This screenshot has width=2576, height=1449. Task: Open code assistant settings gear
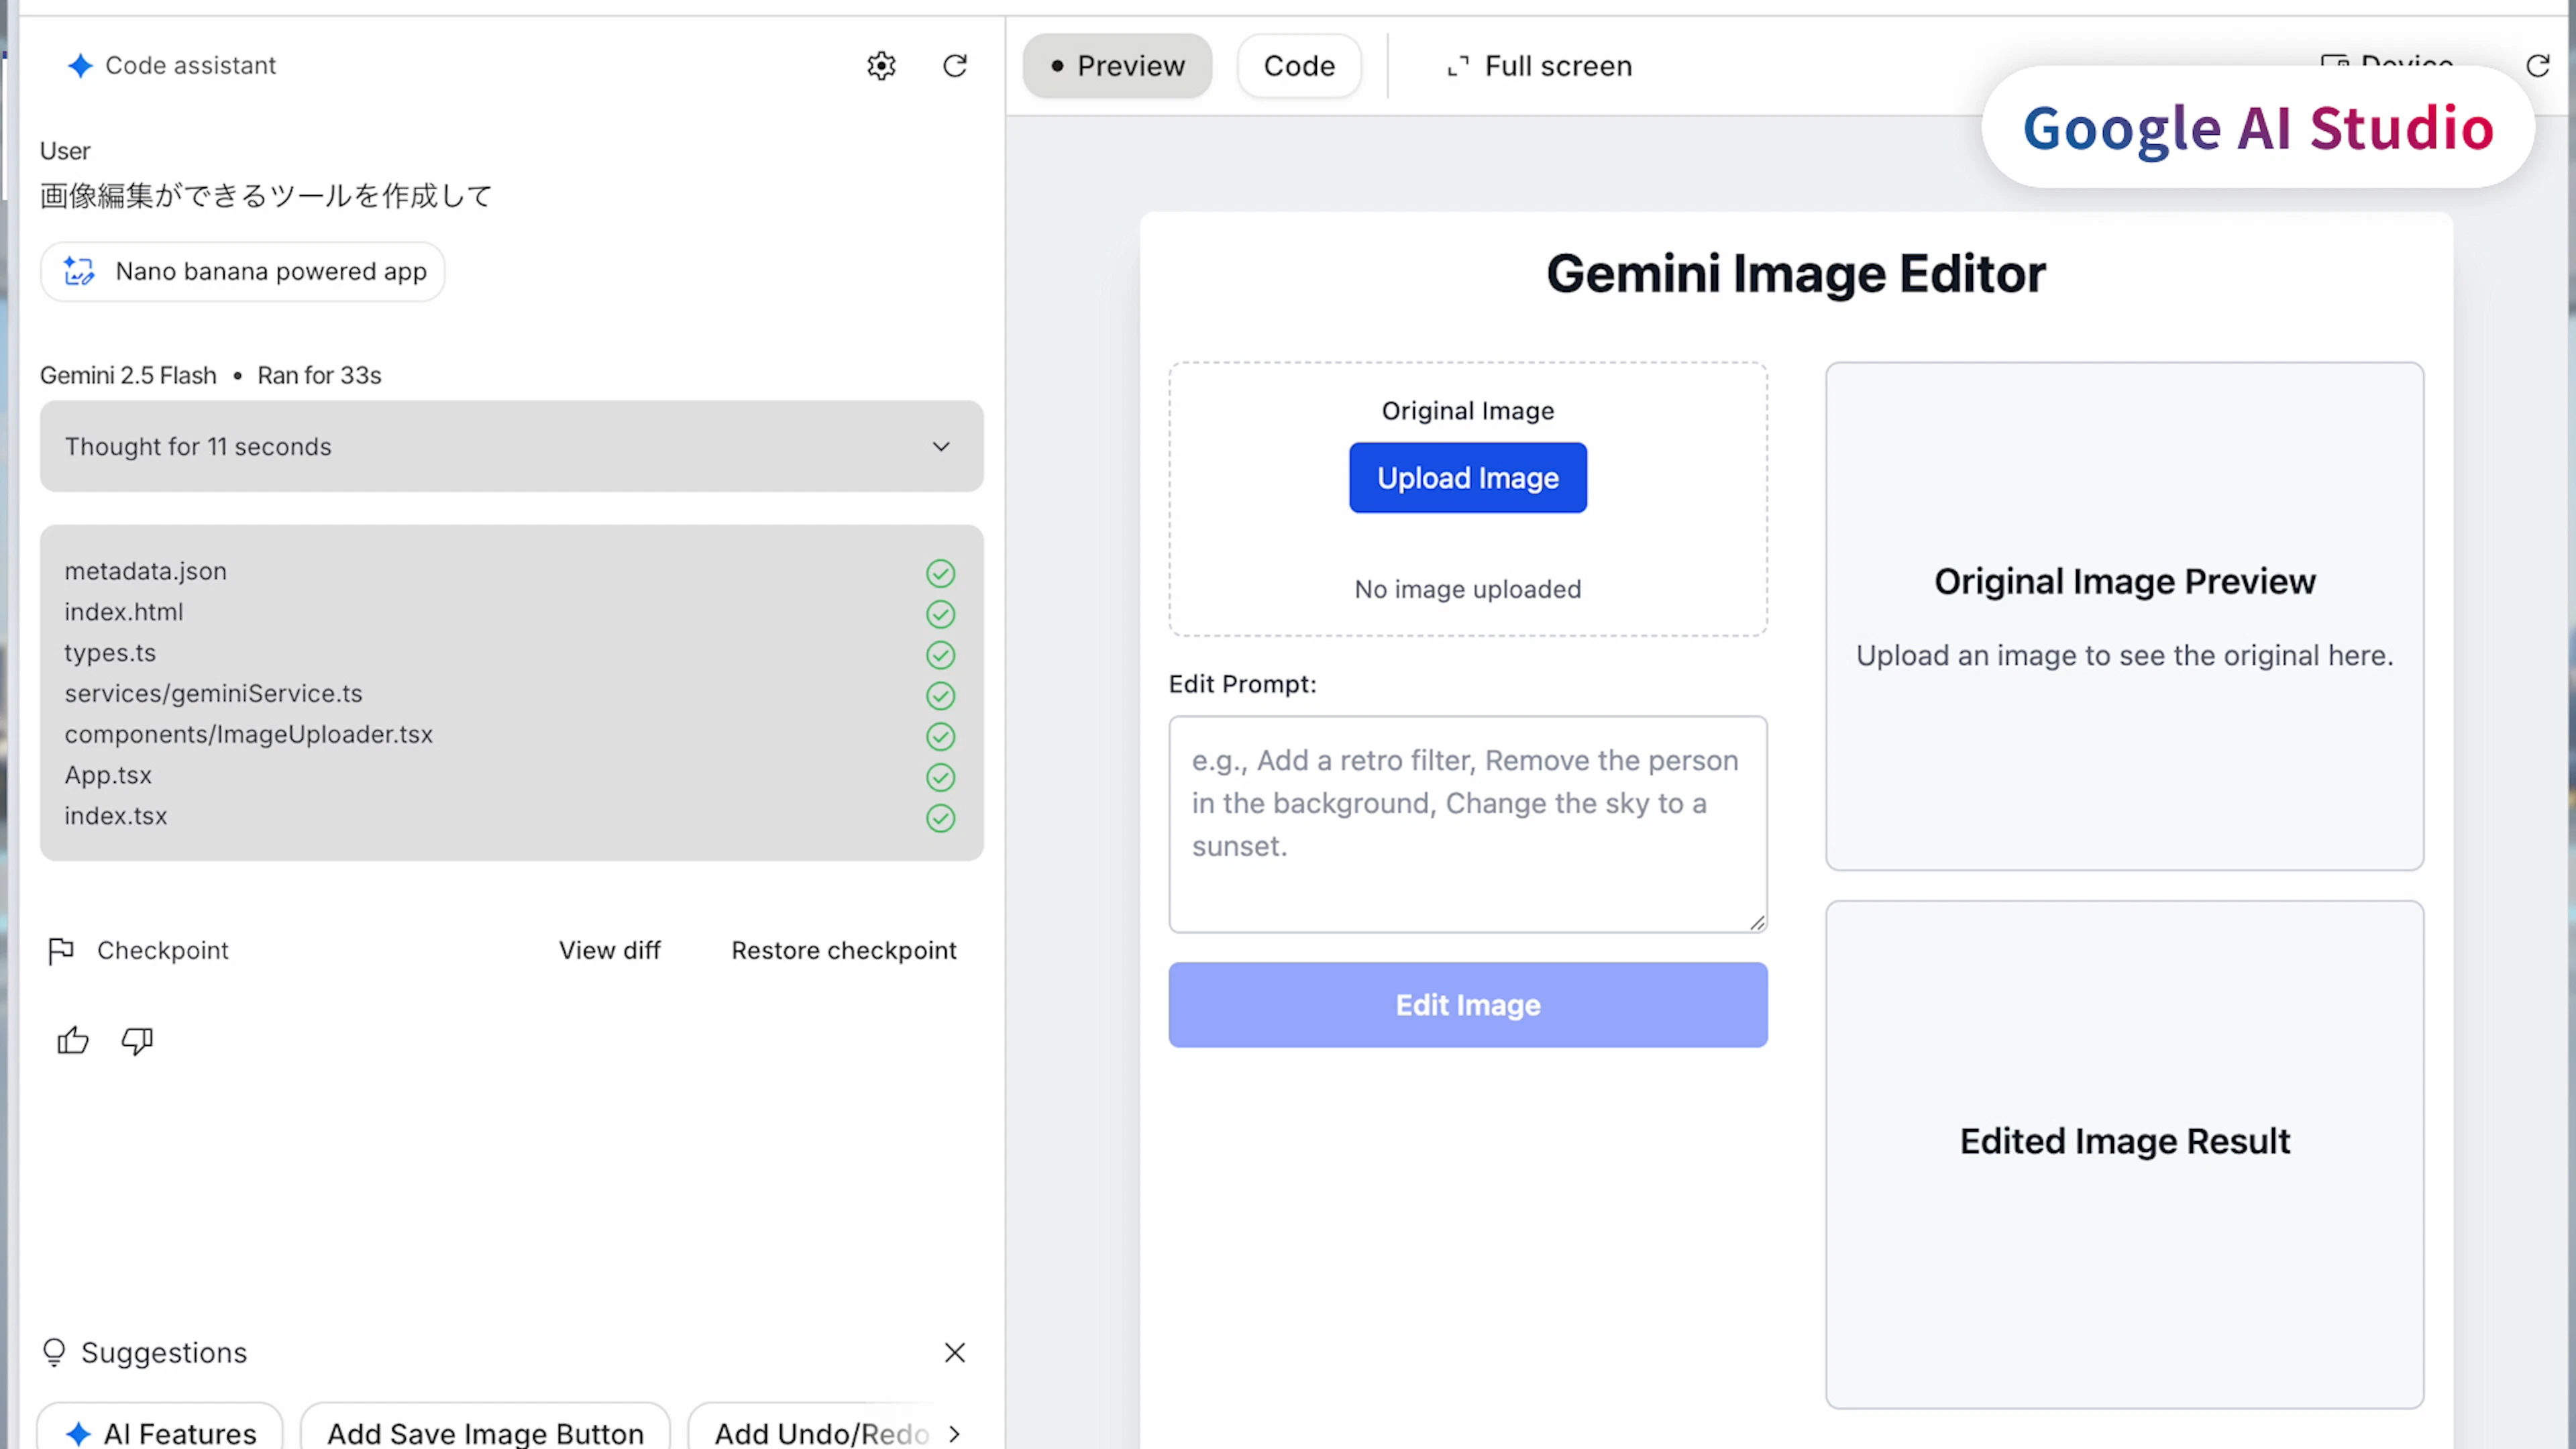(x=881, y=66)
